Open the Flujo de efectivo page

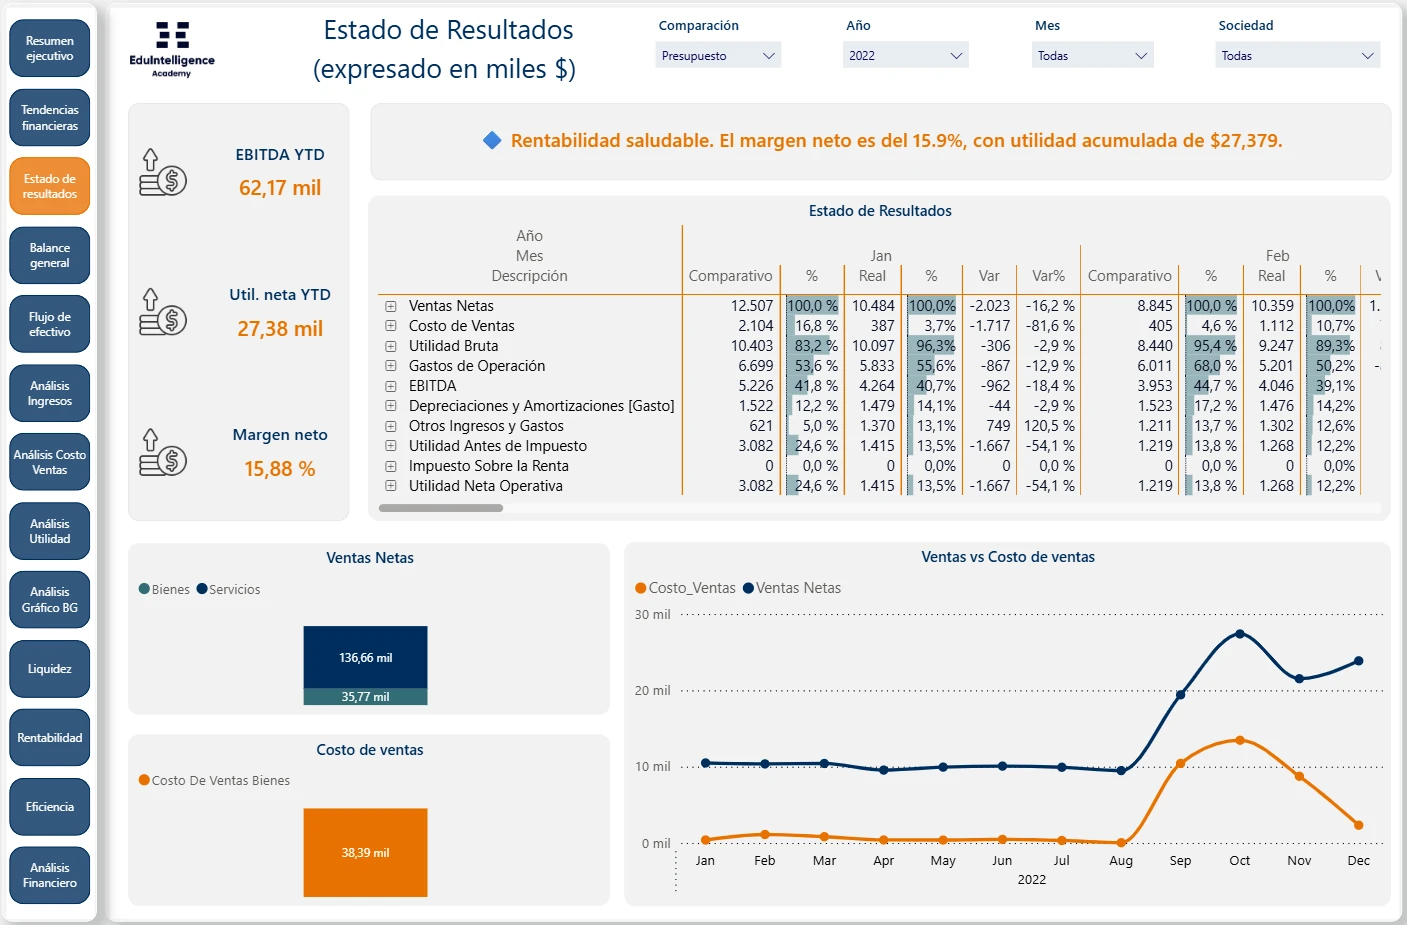tap(50, 324)
